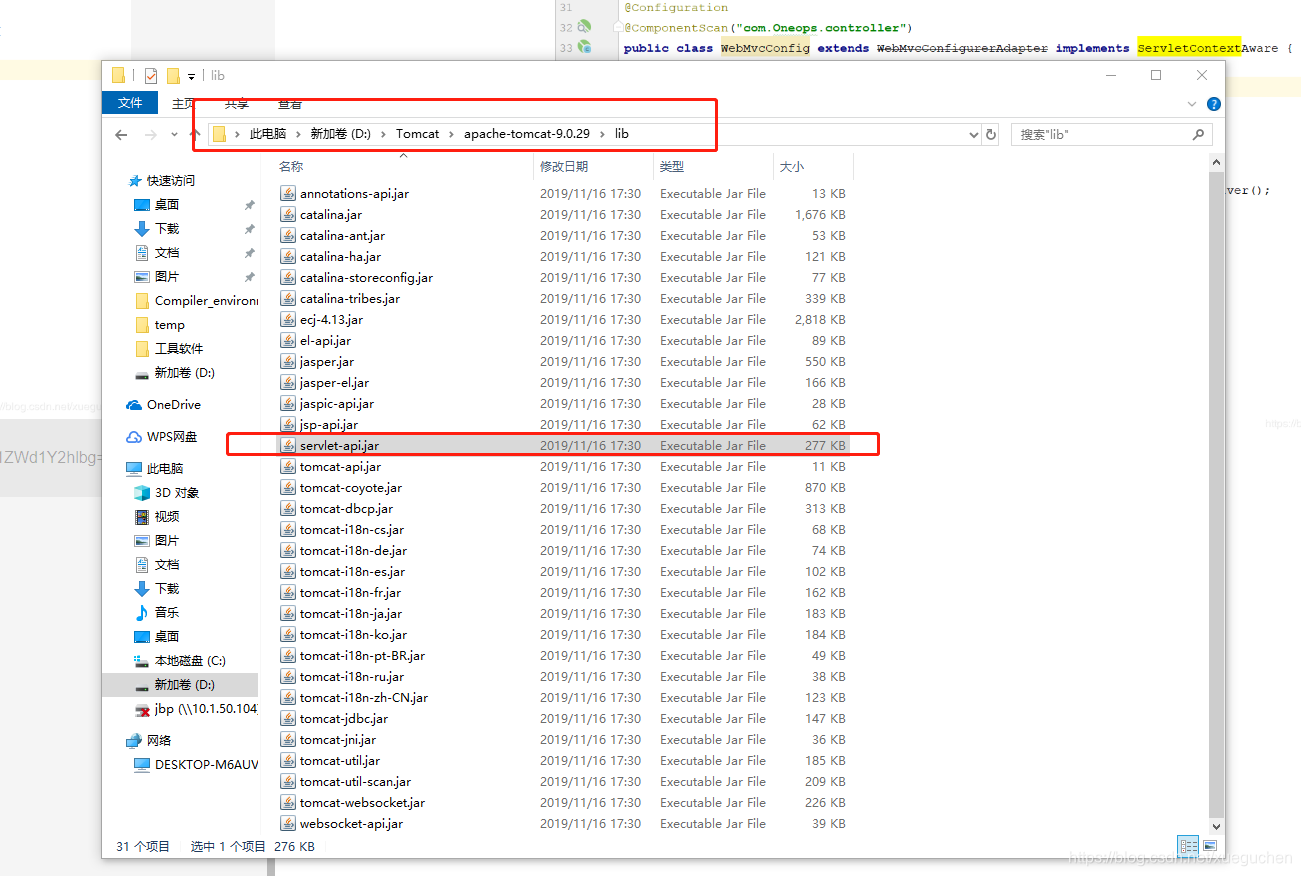
Task: Select the tomcat-dbcp.jar file icon
Action: 288,509
